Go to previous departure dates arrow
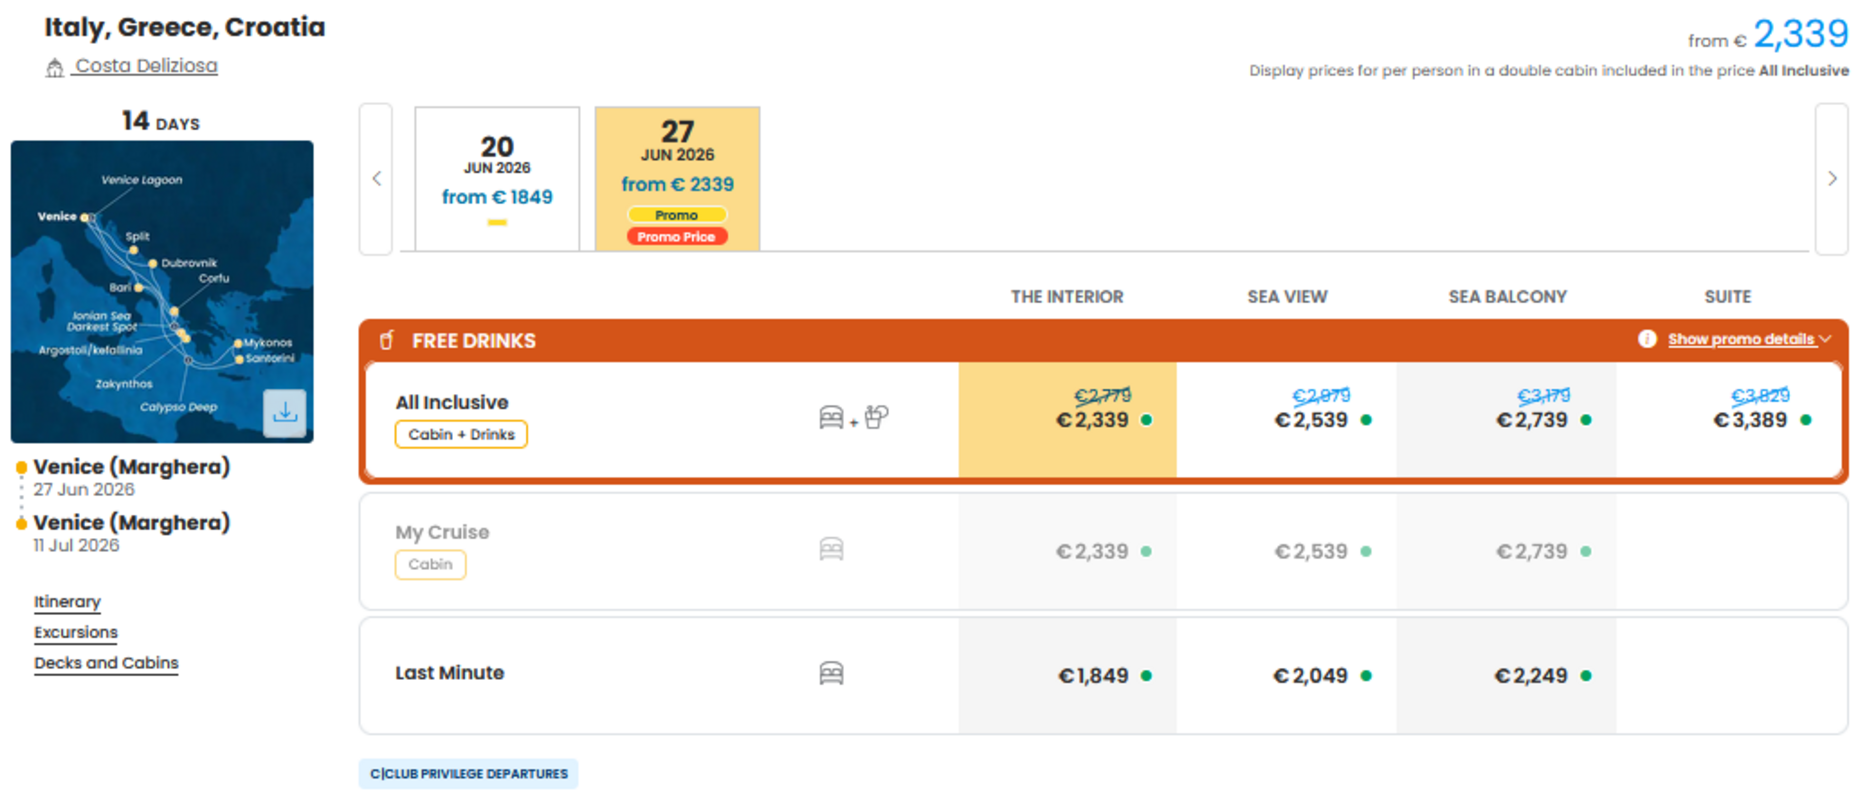Screen dimensions: 1867x800 (376, 179)
